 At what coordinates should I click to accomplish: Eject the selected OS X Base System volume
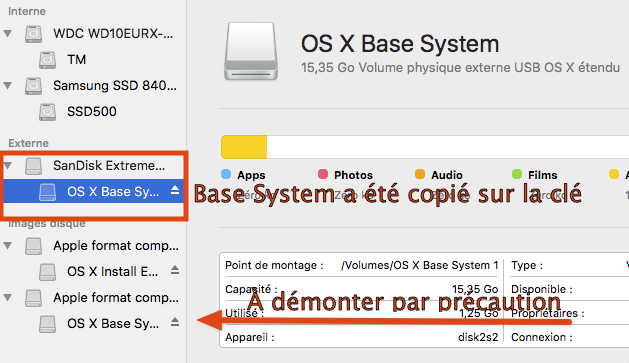[175, 190]
